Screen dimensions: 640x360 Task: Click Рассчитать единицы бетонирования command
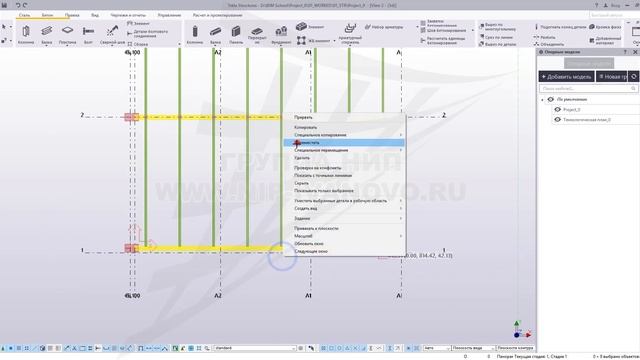(443, 40)
